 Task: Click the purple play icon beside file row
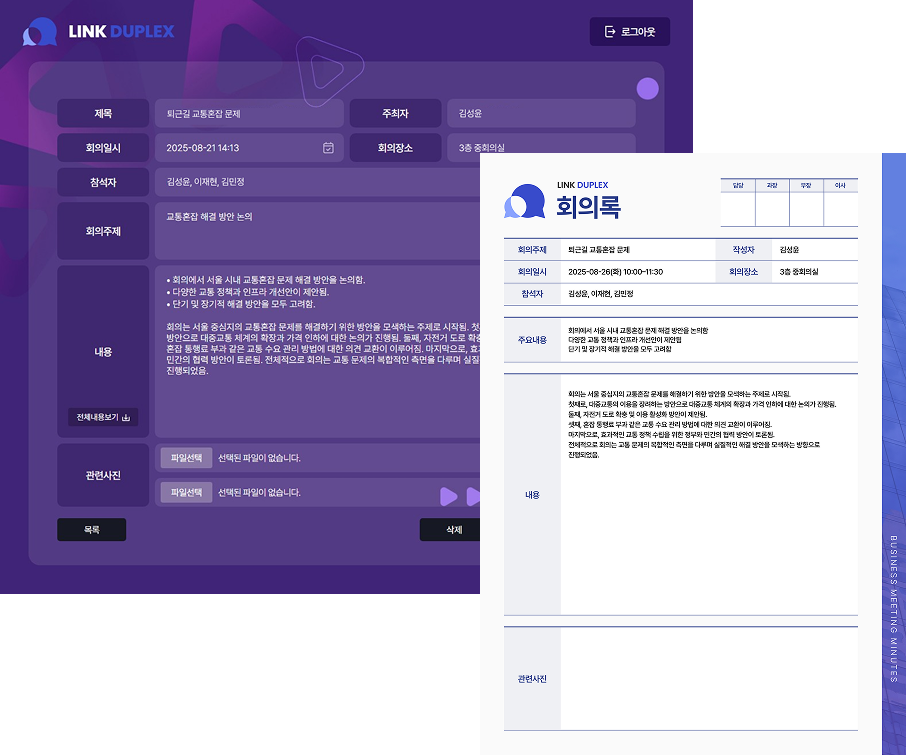tap(449, 496)
